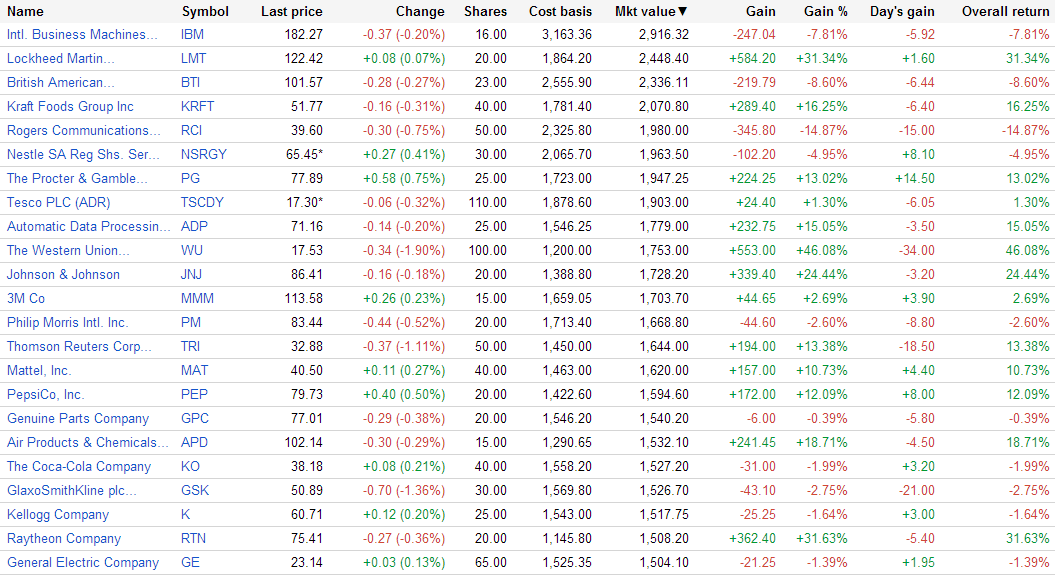The image size is (1057, 576).
Task: Sort table by Name column header
Action: click(25, 11)
